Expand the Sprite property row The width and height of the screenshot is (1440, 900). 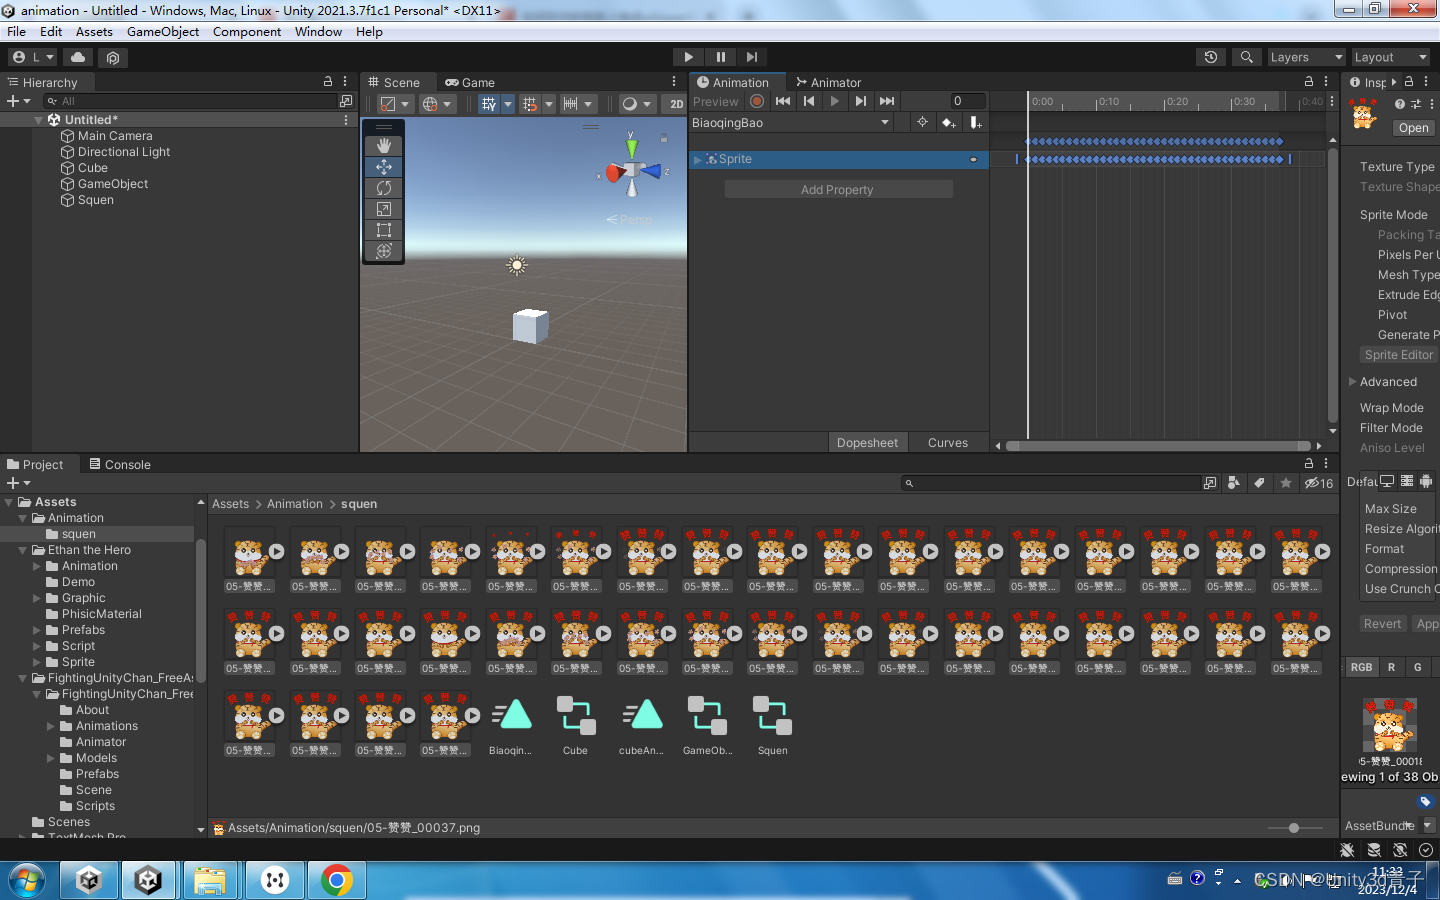[x=698, y=159]
